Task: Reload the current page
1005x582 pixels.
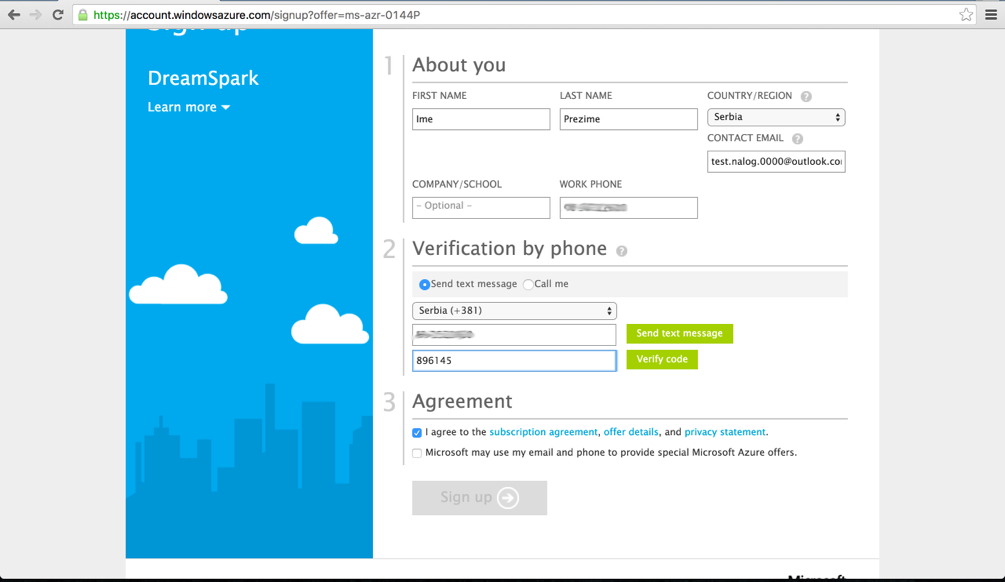Action: pyautogui.click(x=59, y=16)
